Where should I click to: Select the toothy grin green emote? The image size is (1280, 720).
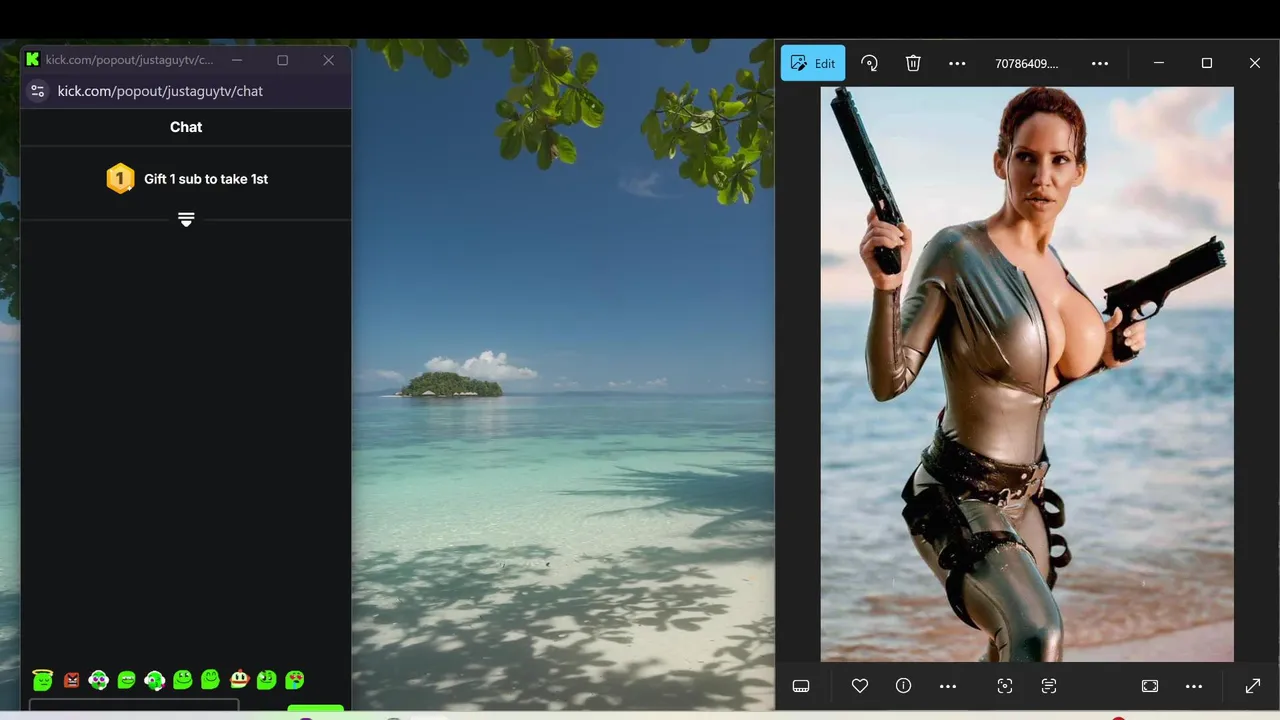click(126, 680)
